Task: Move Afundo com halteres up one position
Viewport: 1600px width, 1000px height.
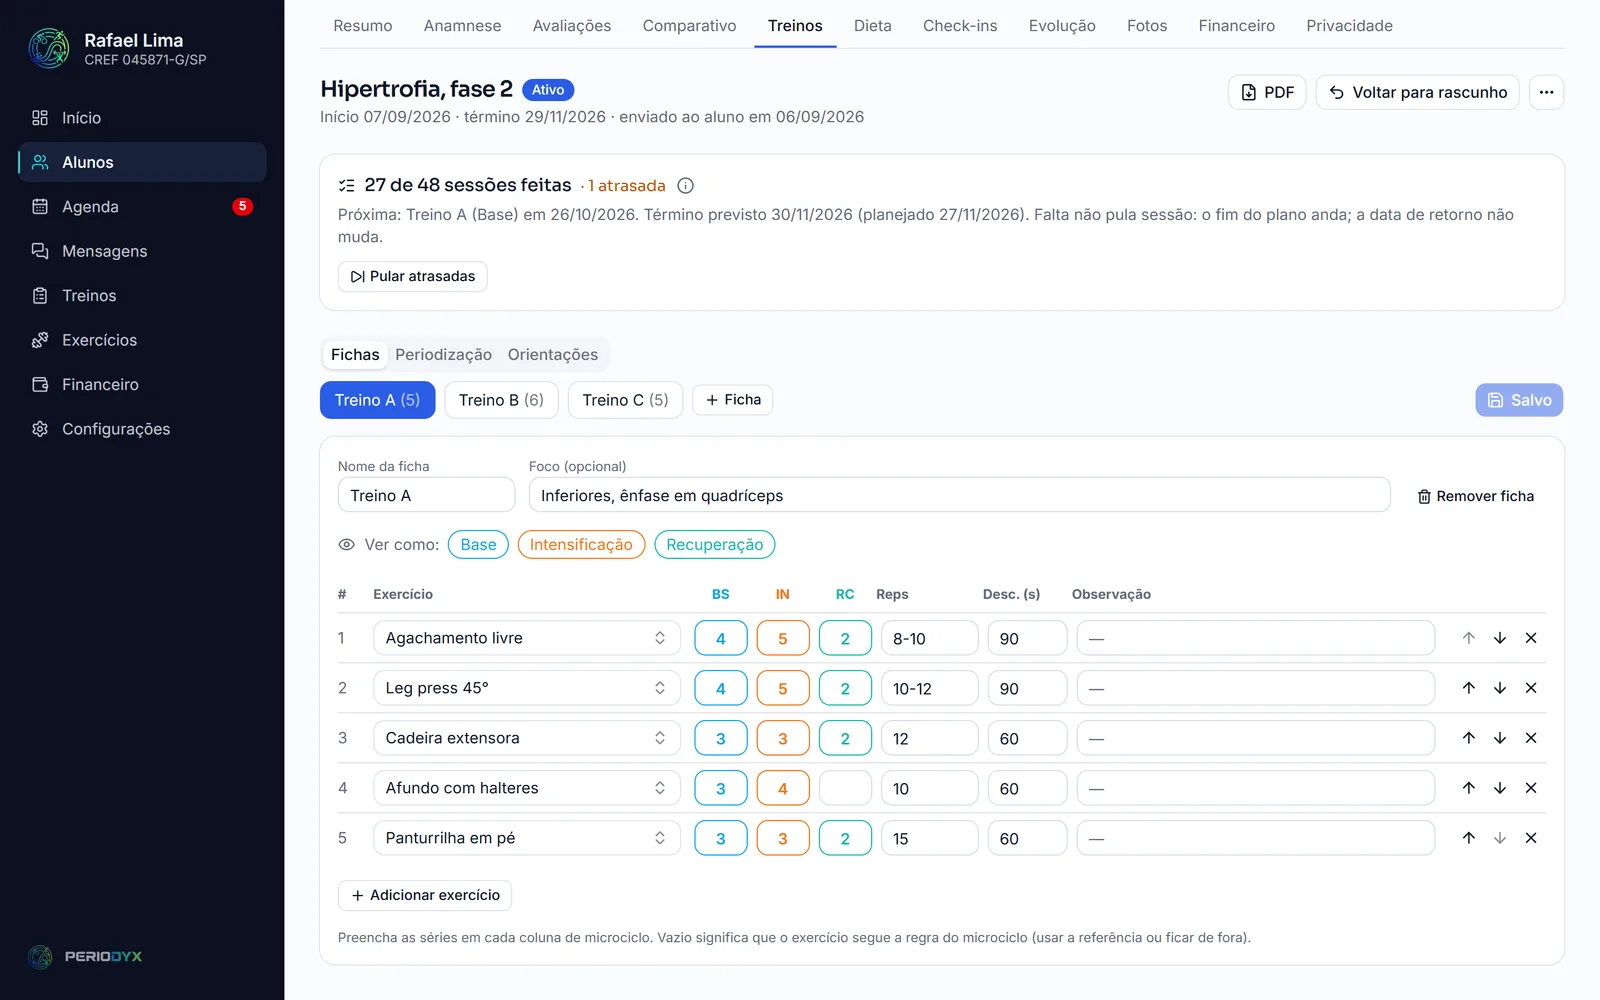Action: [x=1468, y=788]
